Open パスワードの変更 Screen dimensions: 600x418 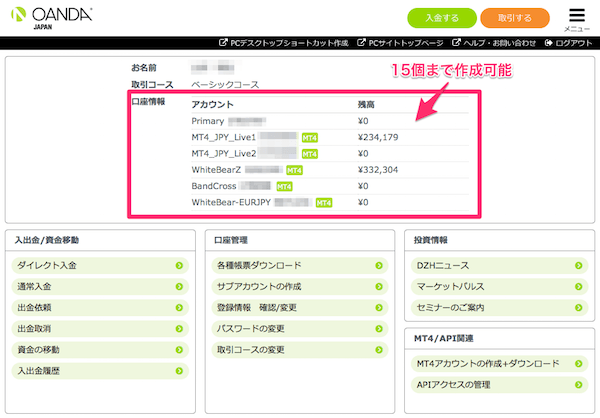click(x=300, y=329)
